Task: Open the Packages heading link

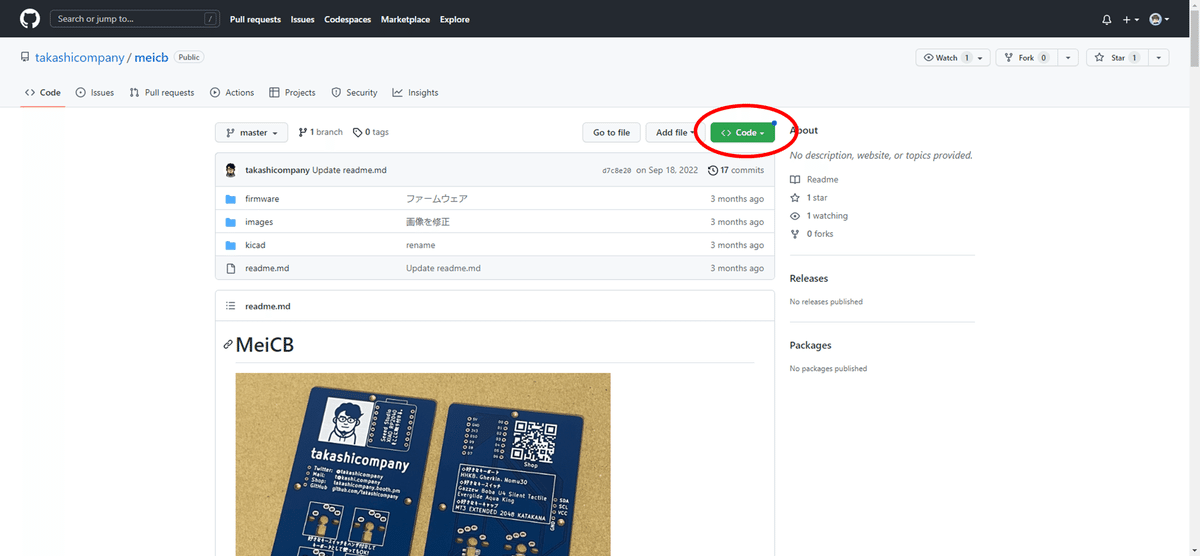Action: [811, 345]
